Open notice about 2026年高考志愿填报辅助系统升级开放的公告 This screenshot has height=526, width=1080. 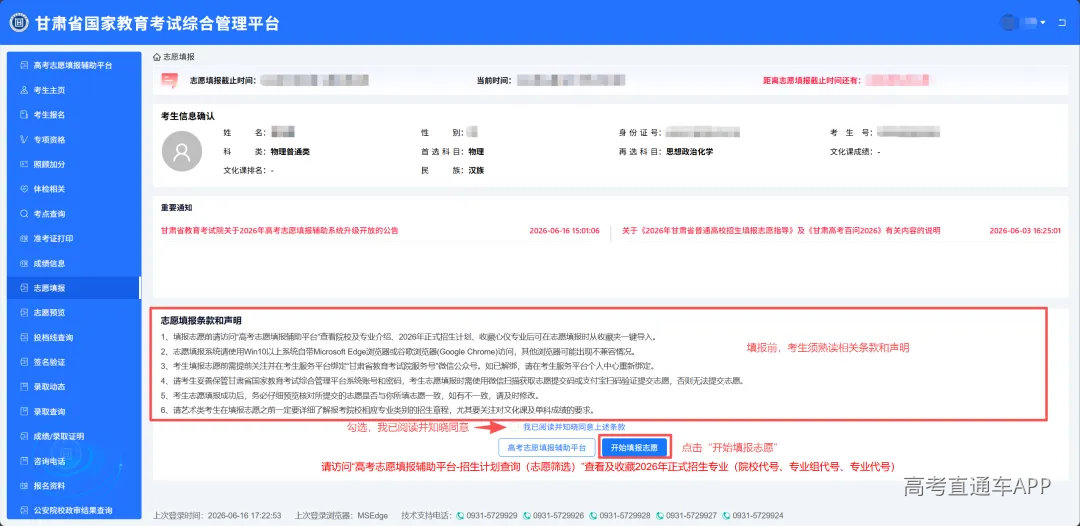tap(280, 231)
